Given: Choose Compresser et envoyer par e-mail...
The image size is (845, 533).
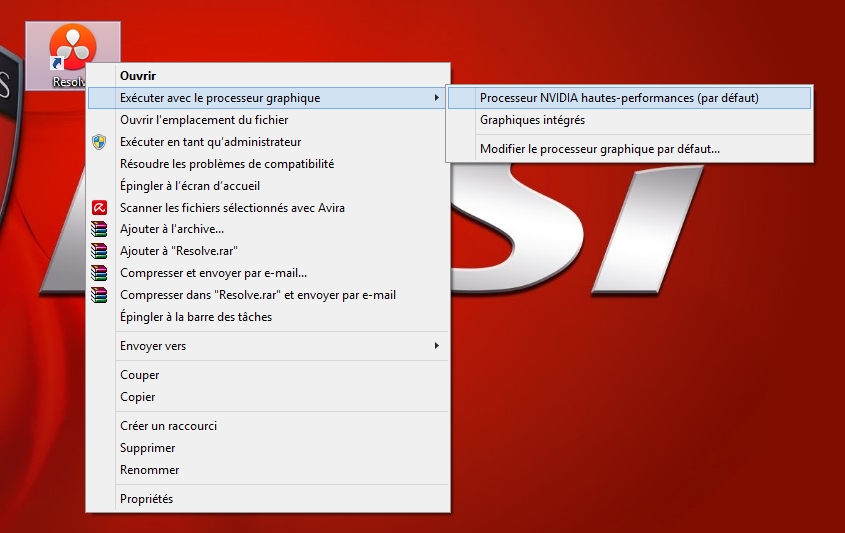Looking at the screenshot, I should point(268,273).
